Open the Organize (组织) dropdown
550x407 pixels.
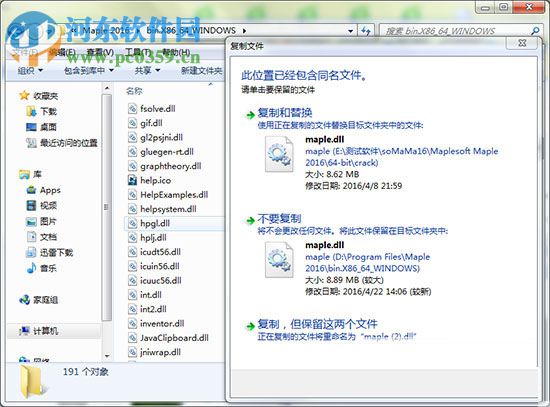pos(30,71)
